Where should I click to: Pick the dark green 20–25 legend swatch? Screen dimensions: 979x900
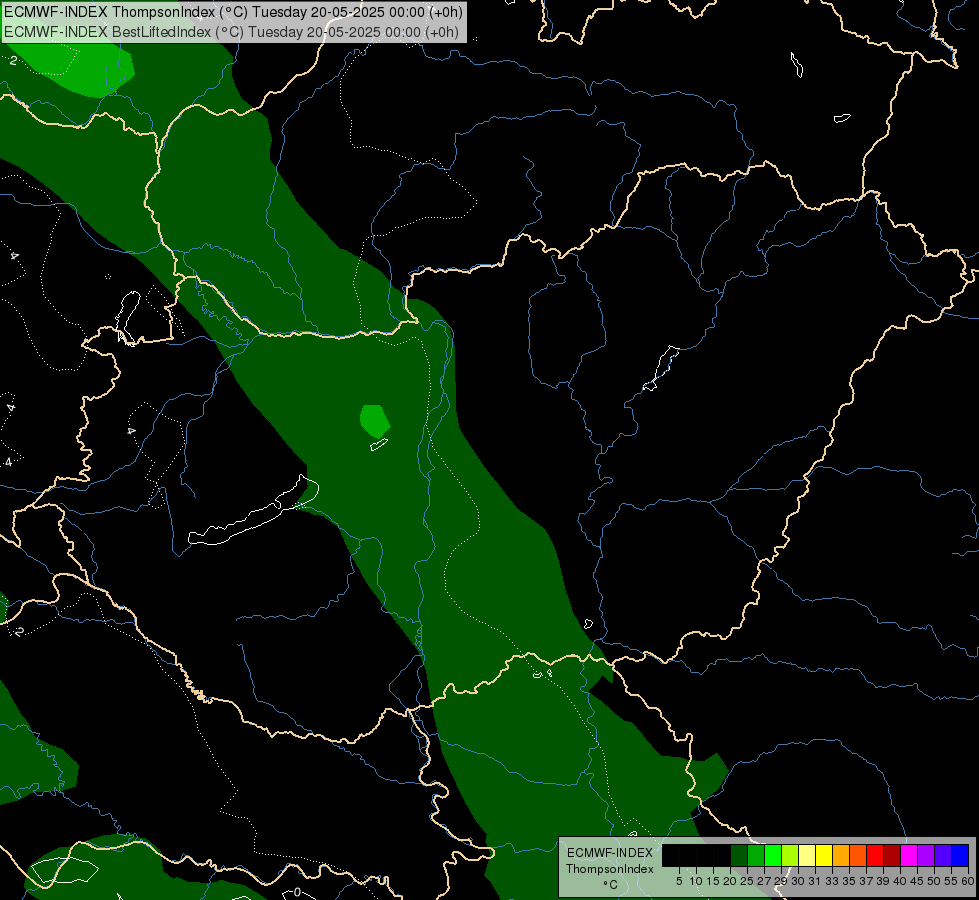[739, 855]
